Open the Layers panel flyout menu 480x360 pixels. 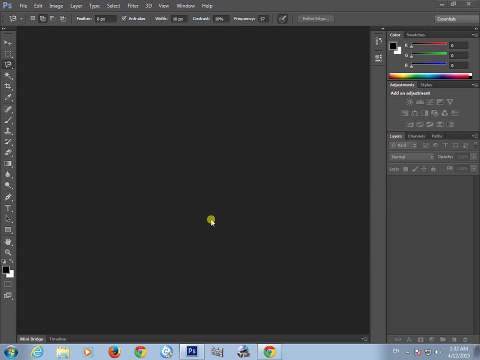(x=474, y=136)
